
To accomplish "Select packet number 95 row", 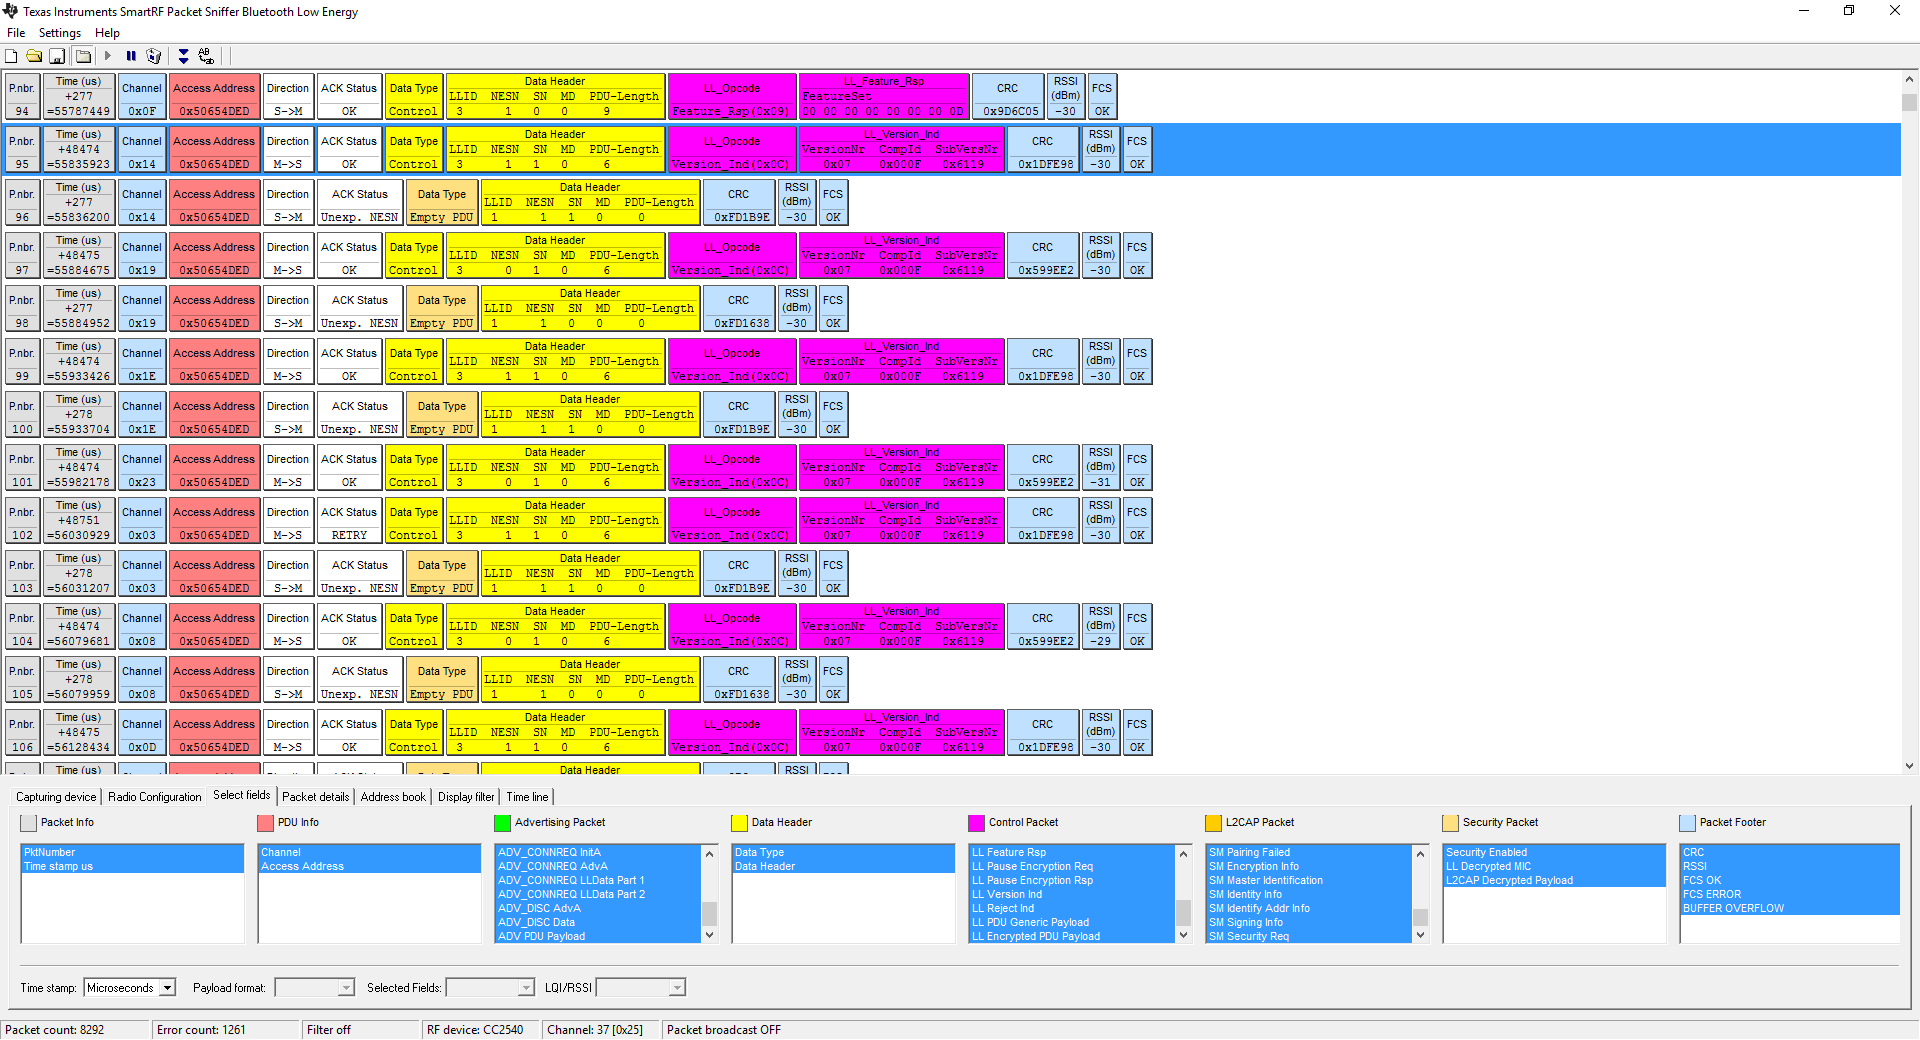I will click(952, 150).
